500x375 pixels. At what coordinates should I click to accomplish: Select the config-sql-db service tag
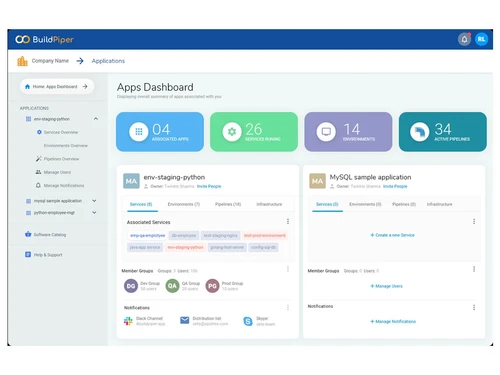pos(263,247)
